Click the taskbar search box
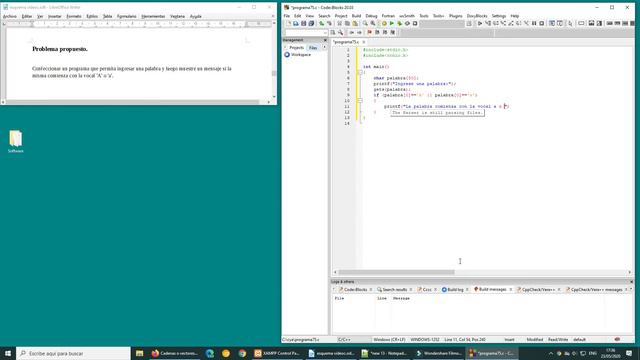The image size is (640, 360). click(x=73, y=353)
